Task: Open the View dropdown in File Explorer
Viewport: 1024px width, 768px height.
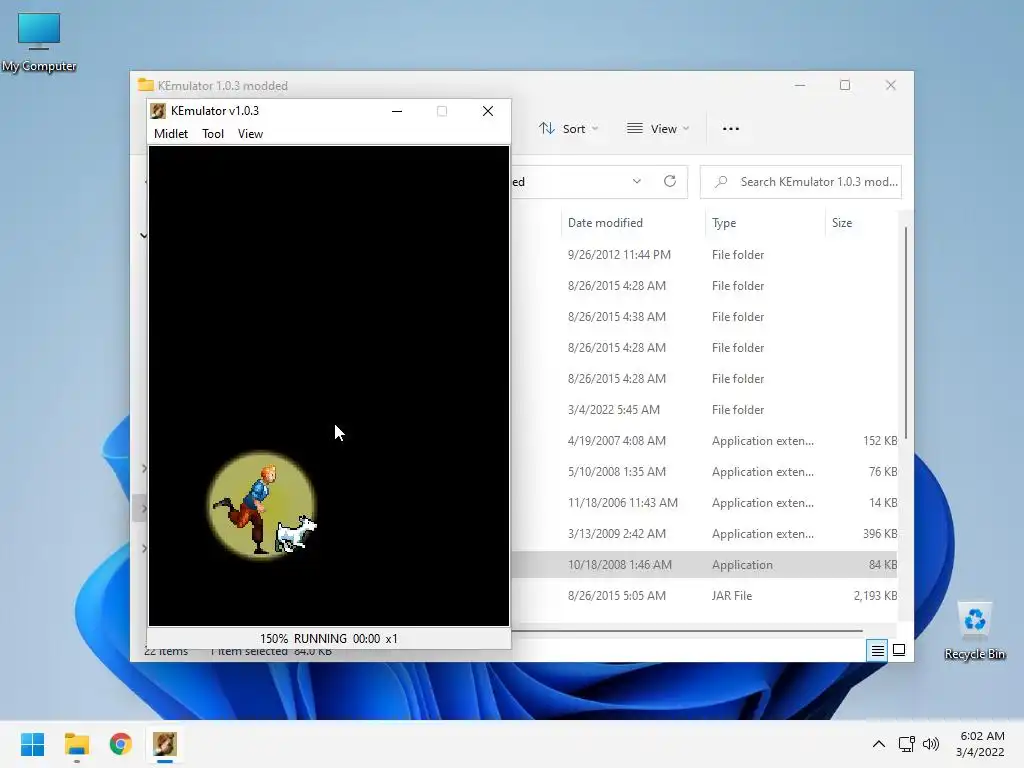Action: point(658,129)
